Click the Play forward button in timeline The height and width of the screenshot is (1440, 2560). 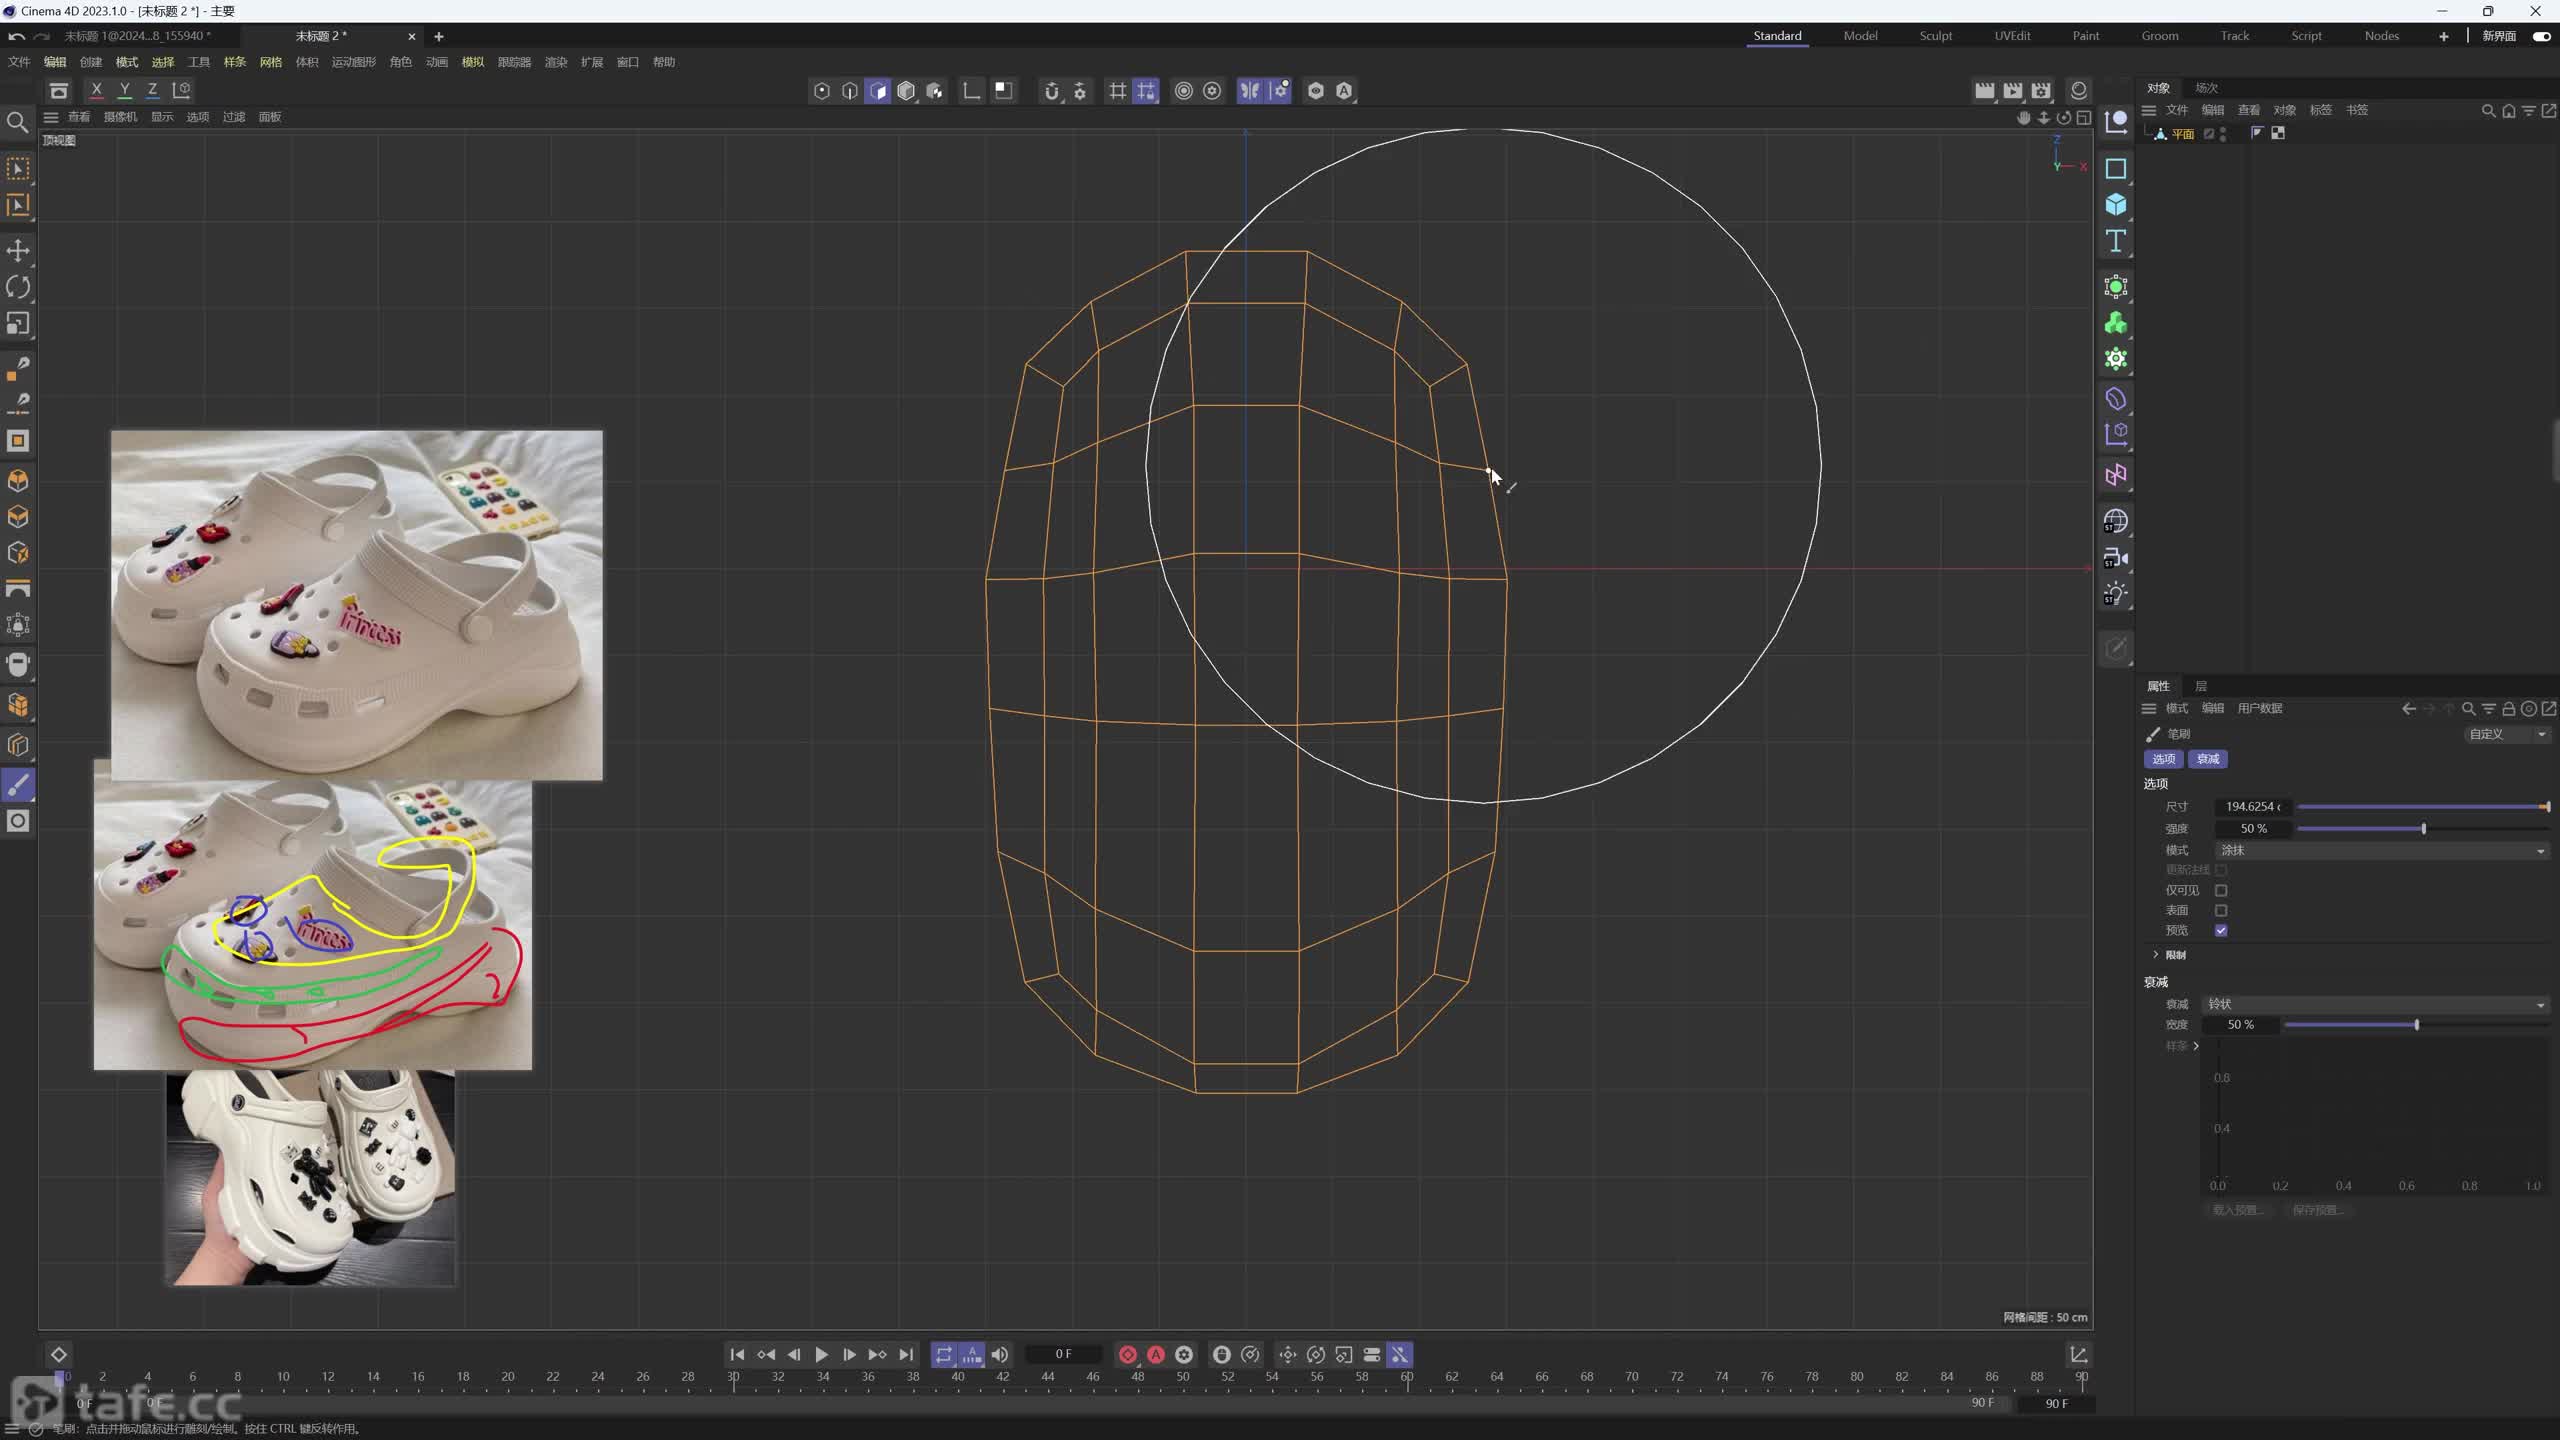pyautogui.click(x=821, y=1355)
